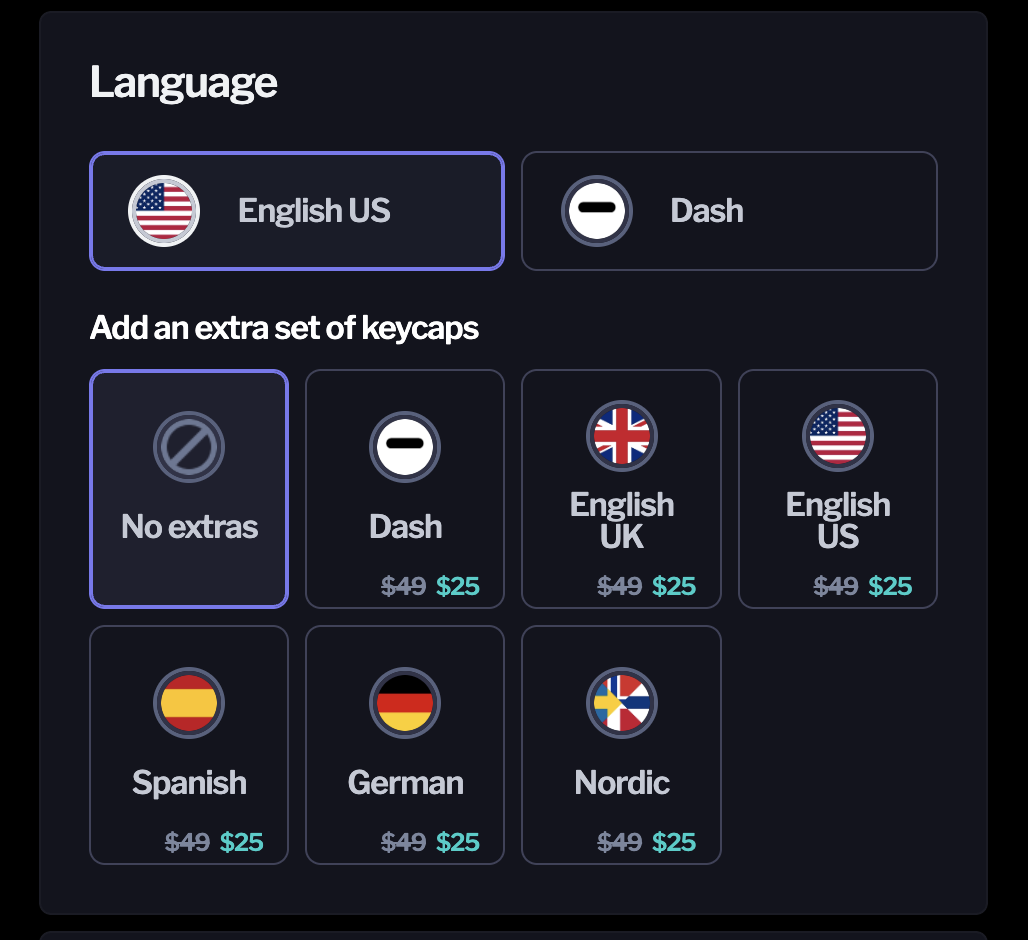This screenshot has height=940, width=1028.
Task: Add extra Dash keycap set
Action: pos(405,489)
